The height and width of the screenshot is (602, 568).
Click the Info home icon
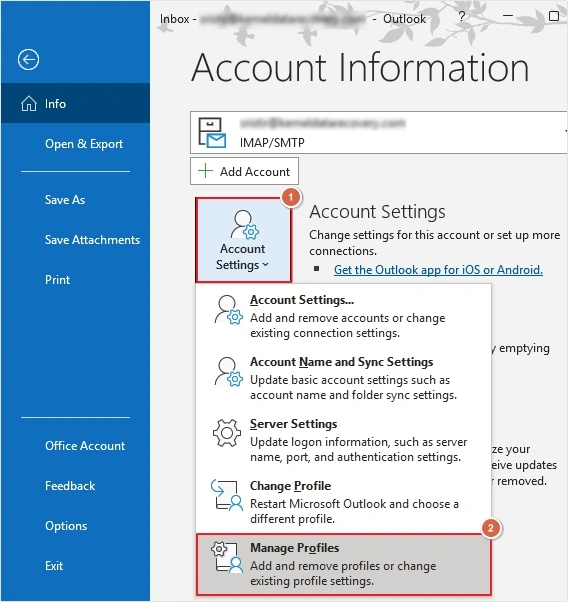[x=29, y=104]
